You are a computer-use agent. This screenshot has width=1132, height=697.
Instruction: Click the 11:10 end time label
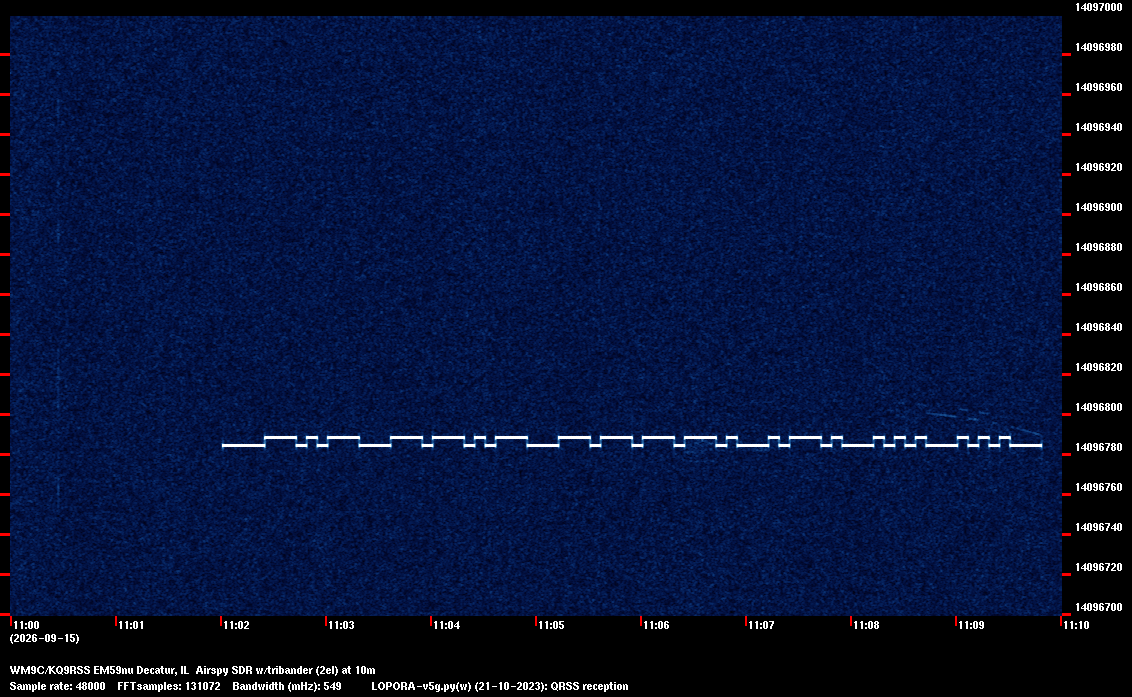[1076, 625]
